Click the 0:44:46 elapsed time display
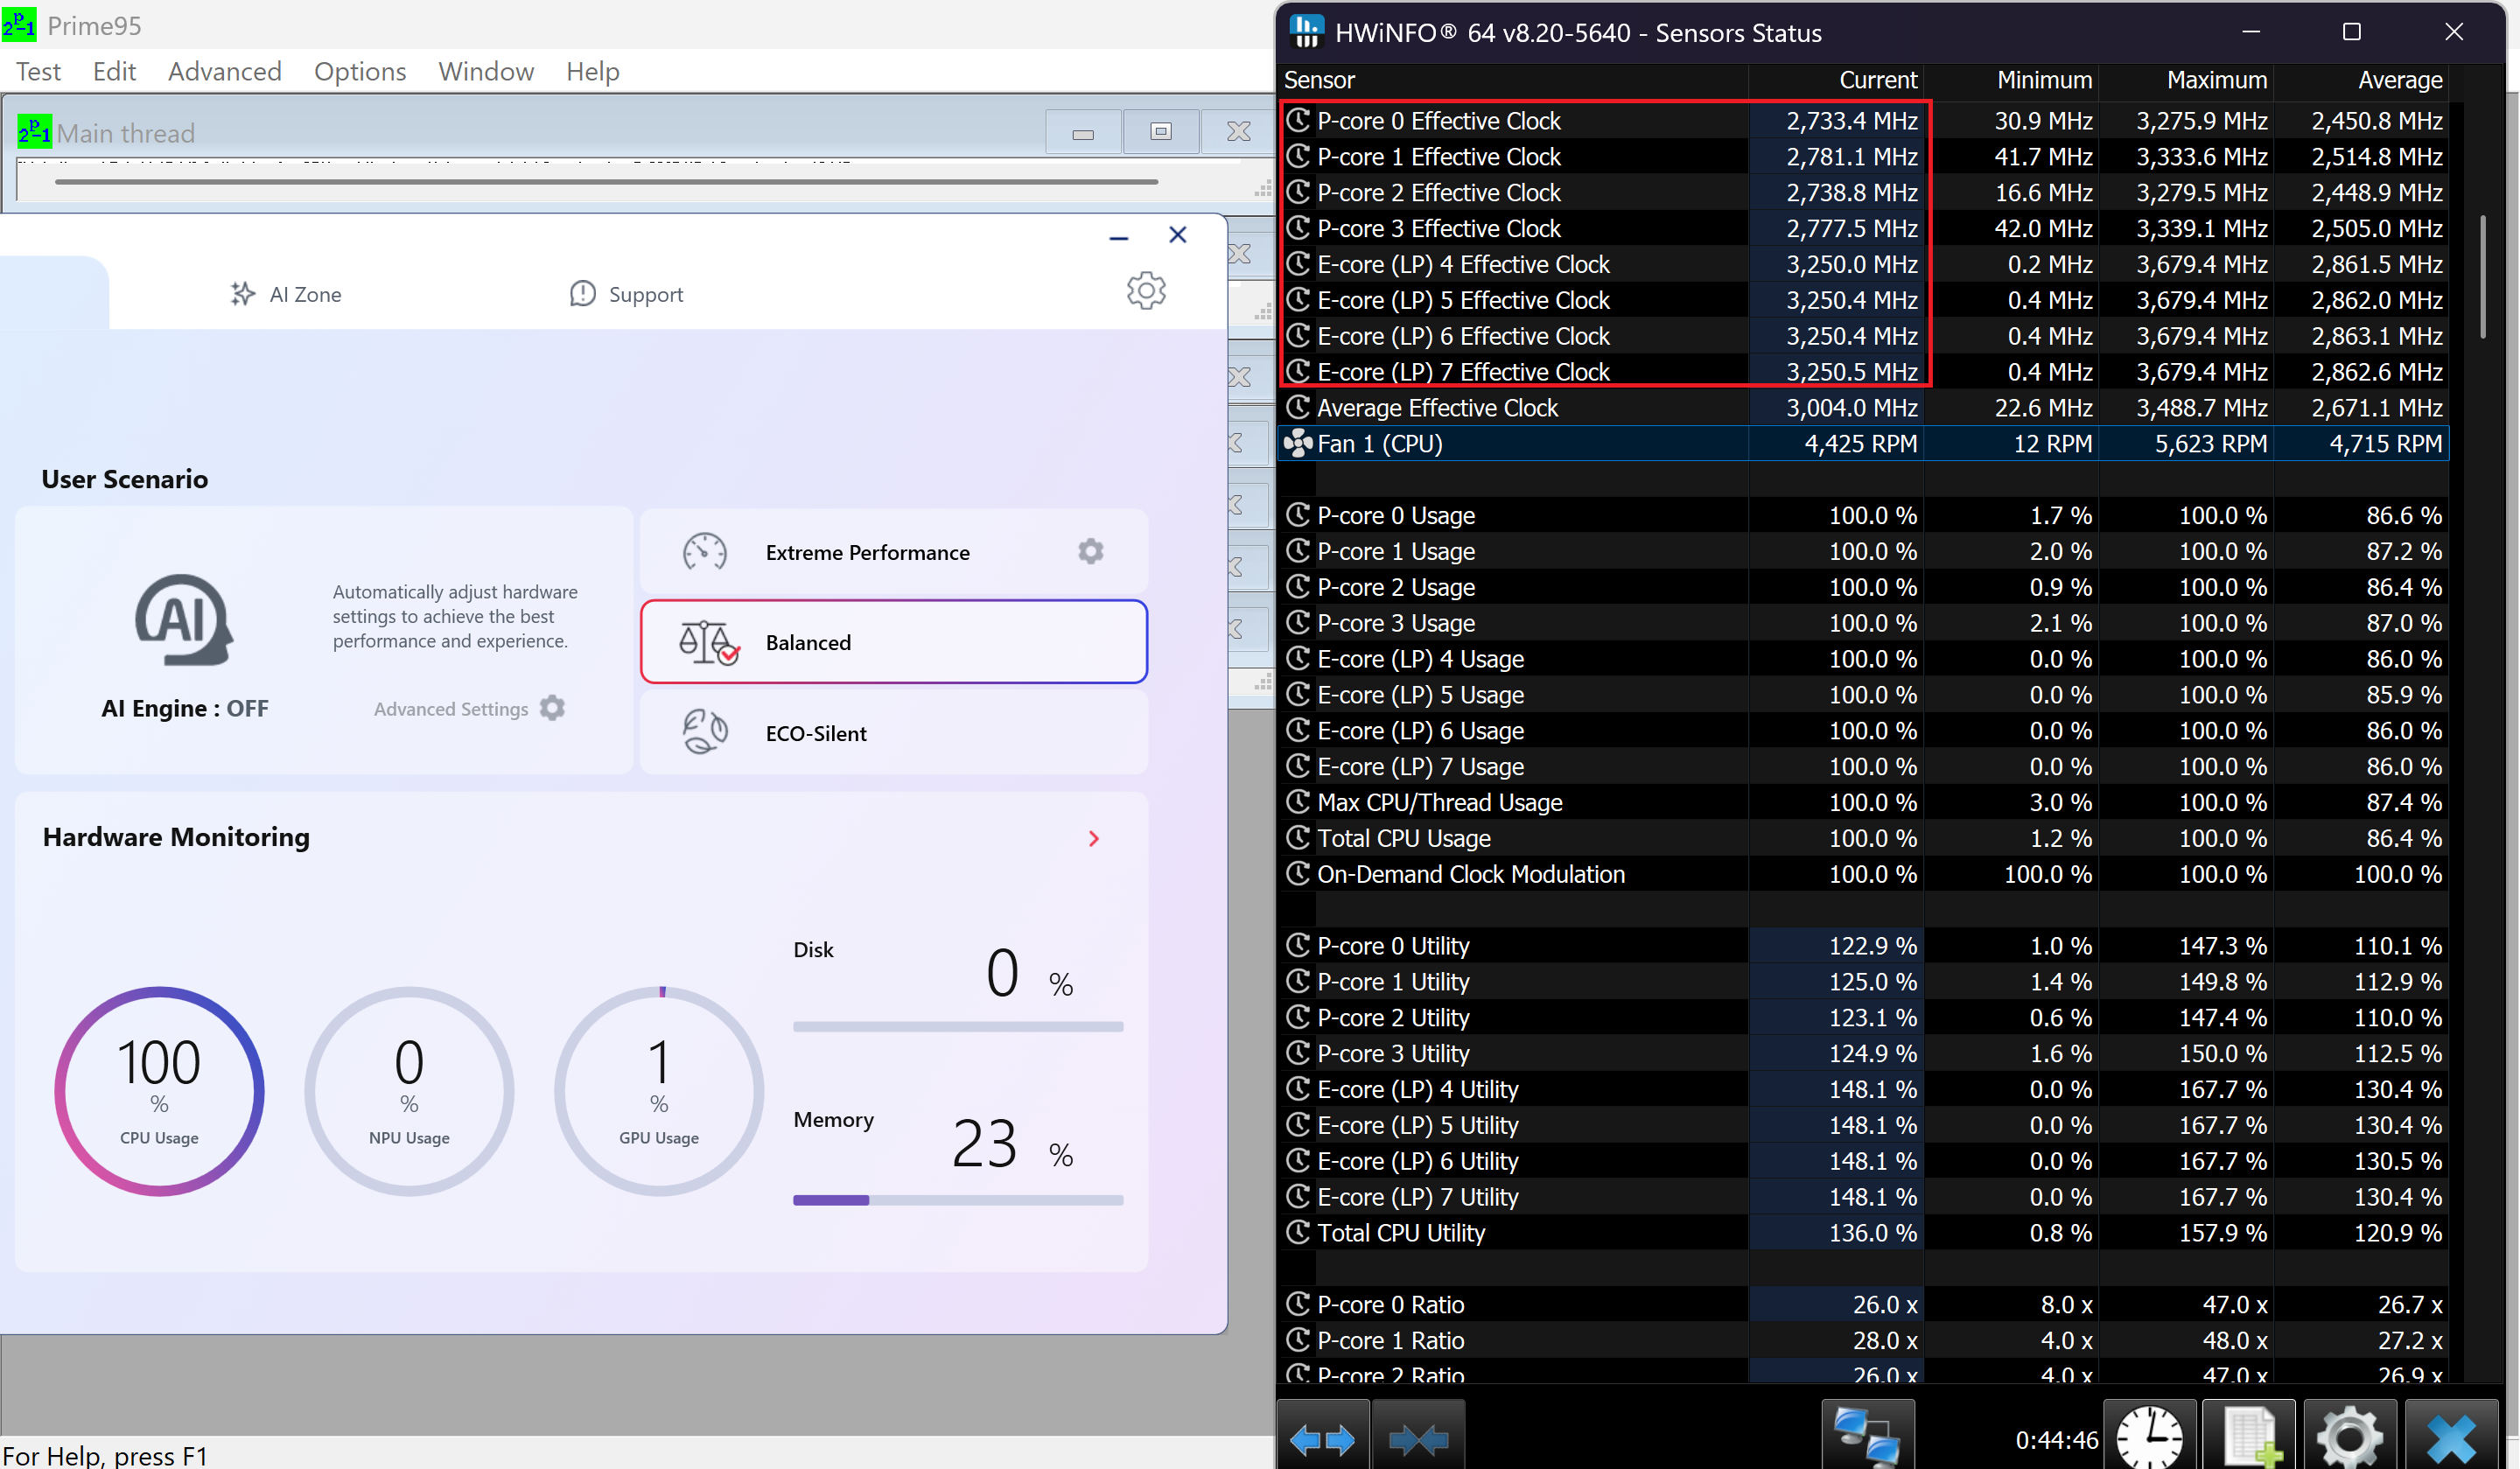2520x1469 pixels. (2056, 1440)
